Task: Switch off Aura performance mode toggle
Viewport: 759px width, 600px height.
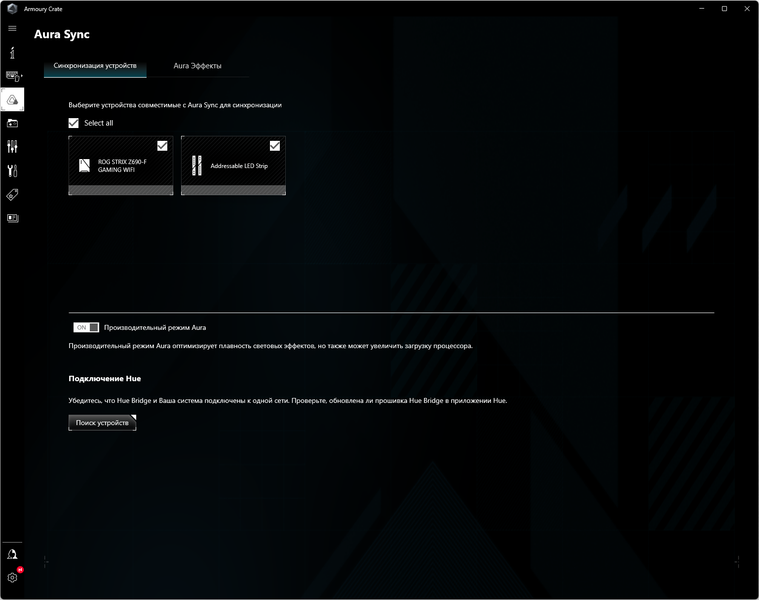Action: (x=86, y=328)
